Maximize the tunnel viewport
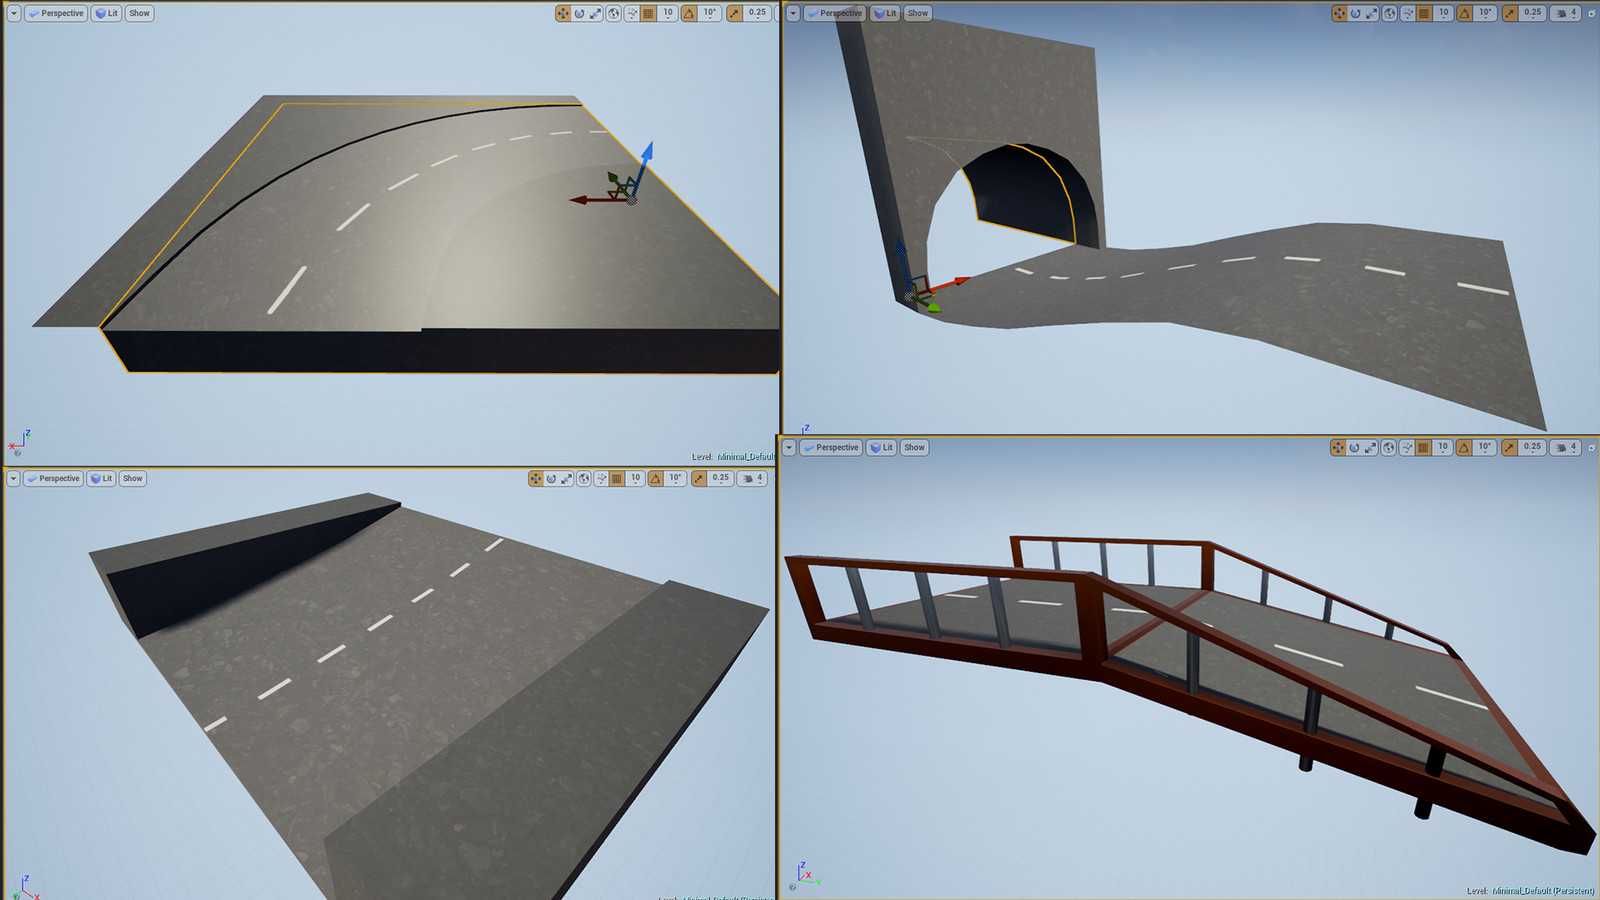Screen dimensions: 1600x900 click(1591, 13)
